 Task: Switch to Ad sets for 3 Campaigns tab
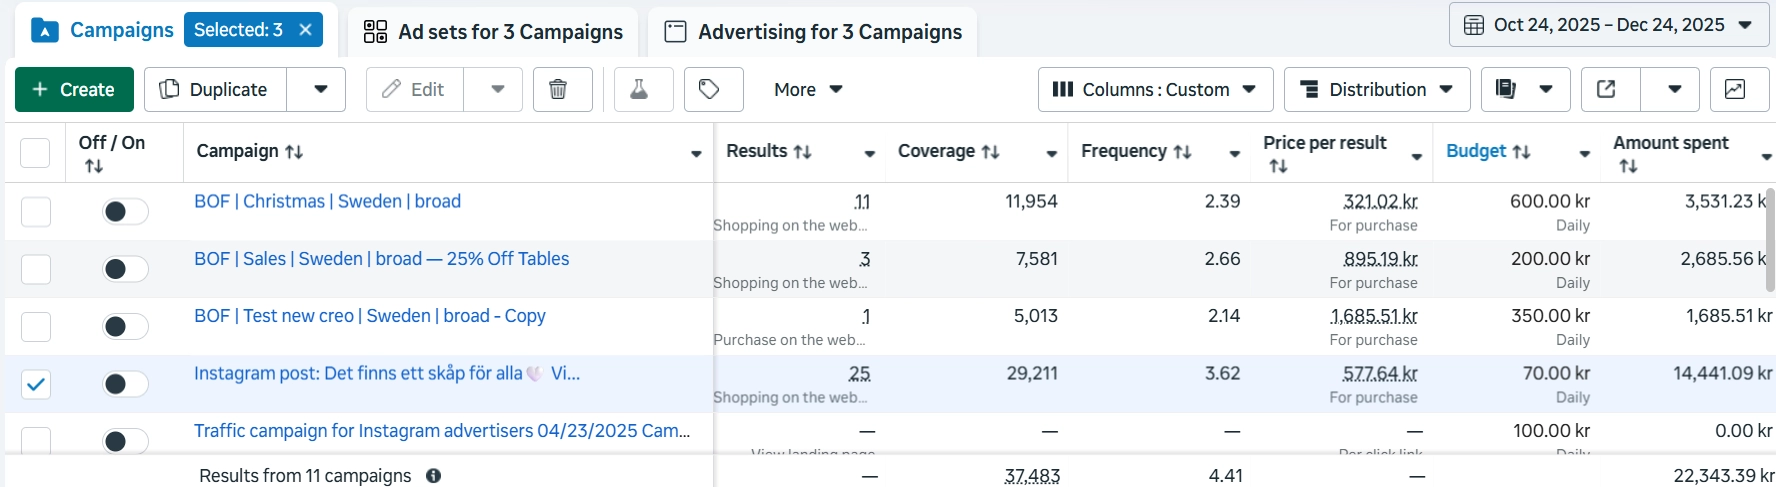tap(493, 32)
